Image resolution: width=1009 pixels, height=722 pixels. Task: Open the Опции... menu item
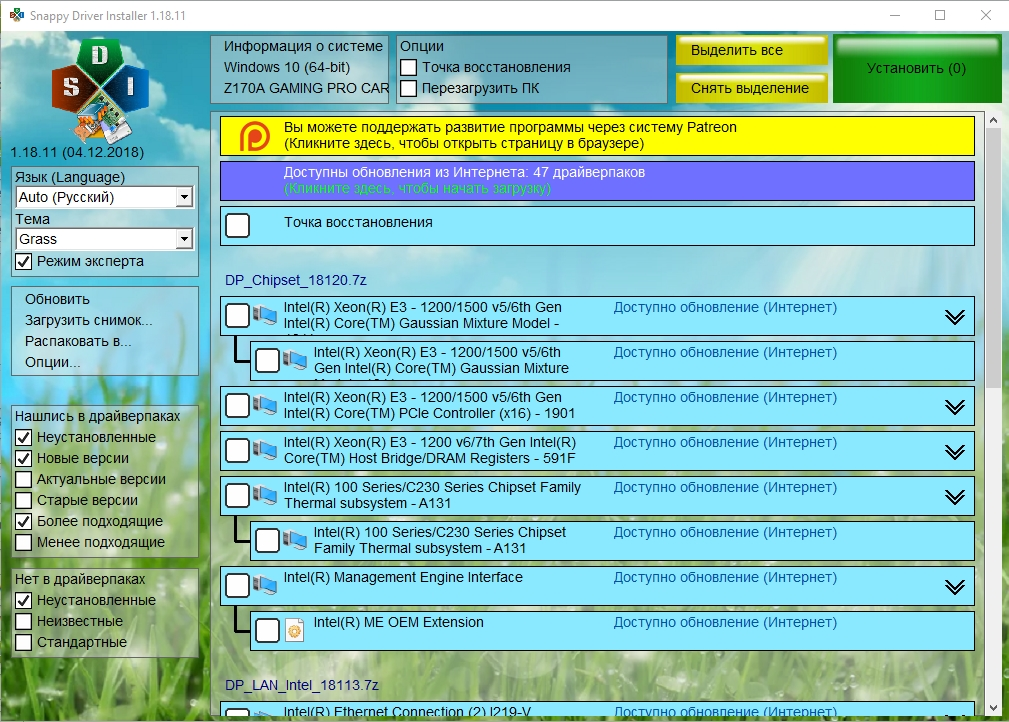tap(53, 362)
